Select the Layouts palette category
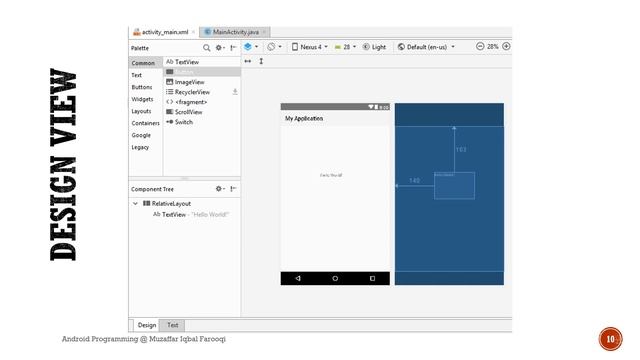 pyautogui.click(x=141, y=111)
